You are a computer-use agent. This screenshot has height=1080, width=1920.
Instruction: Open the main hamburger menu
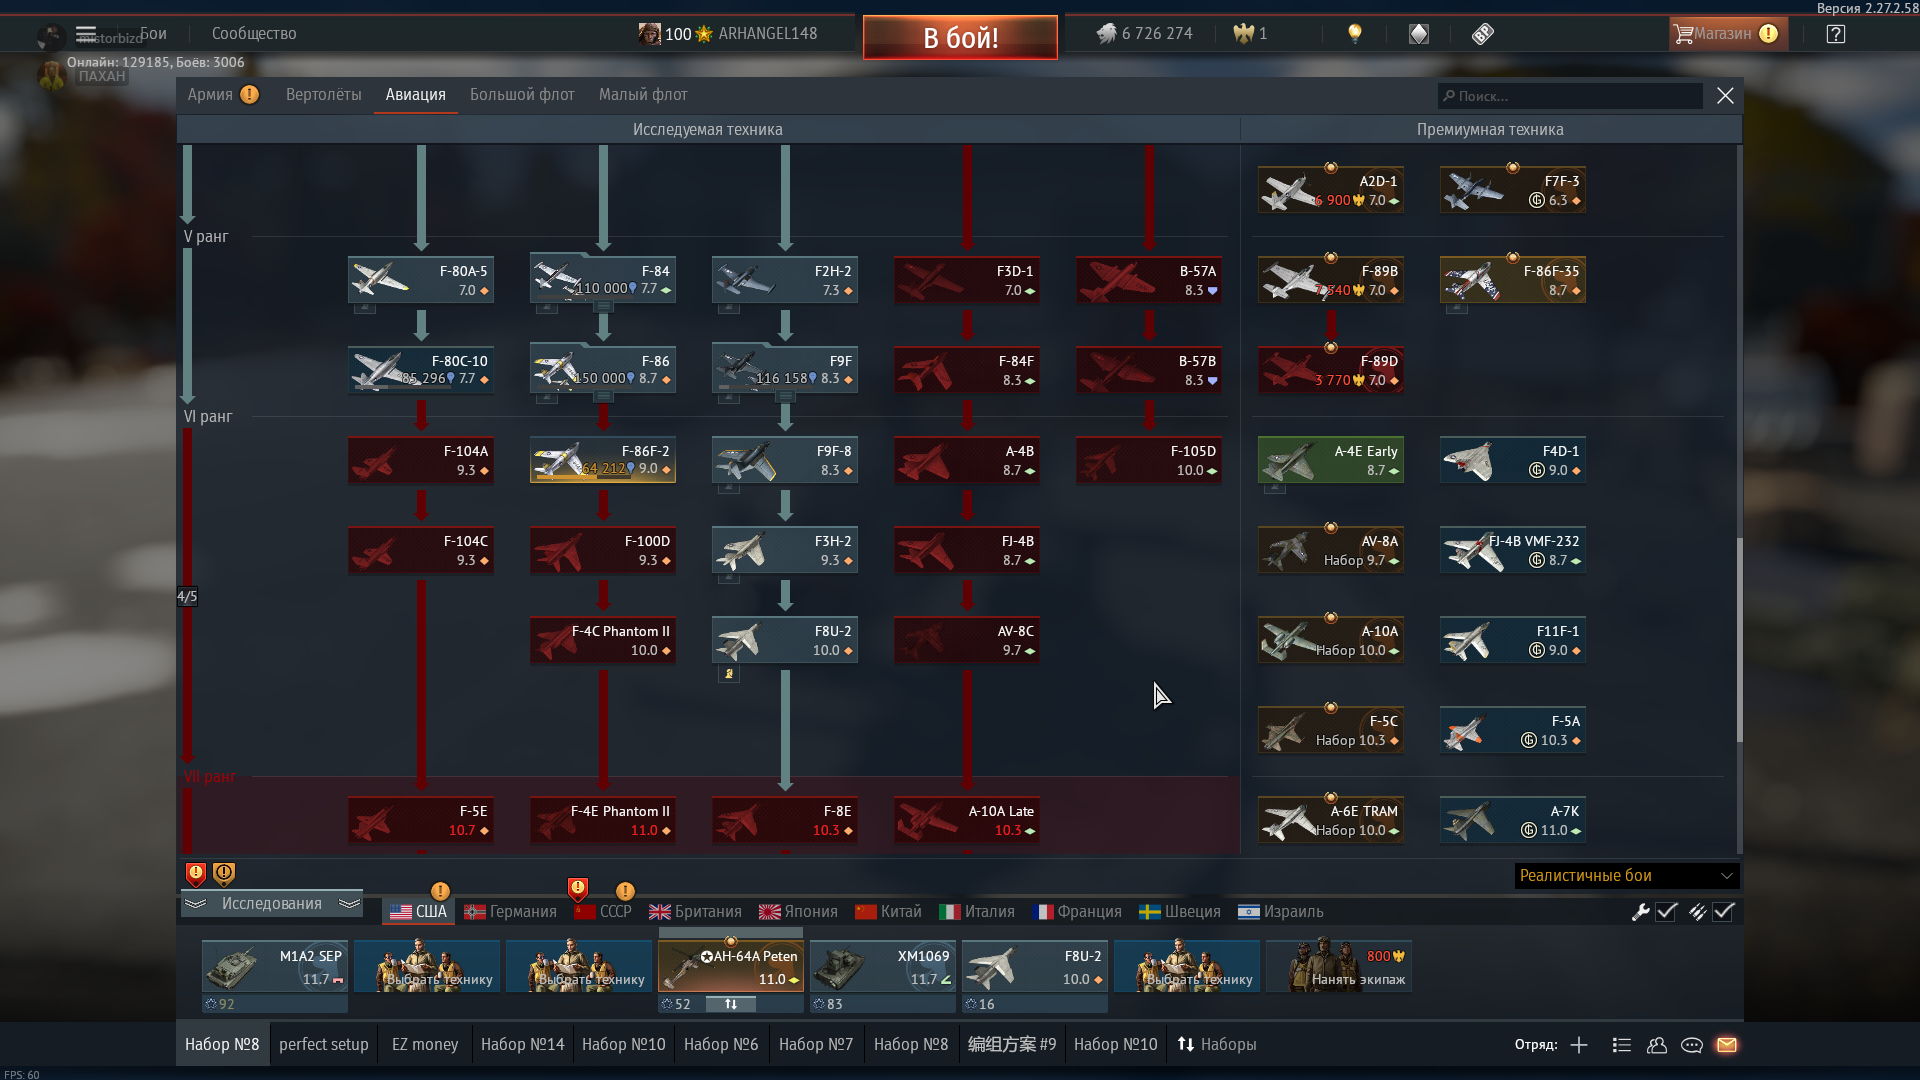pyautogui.click(x=86, y=33)
